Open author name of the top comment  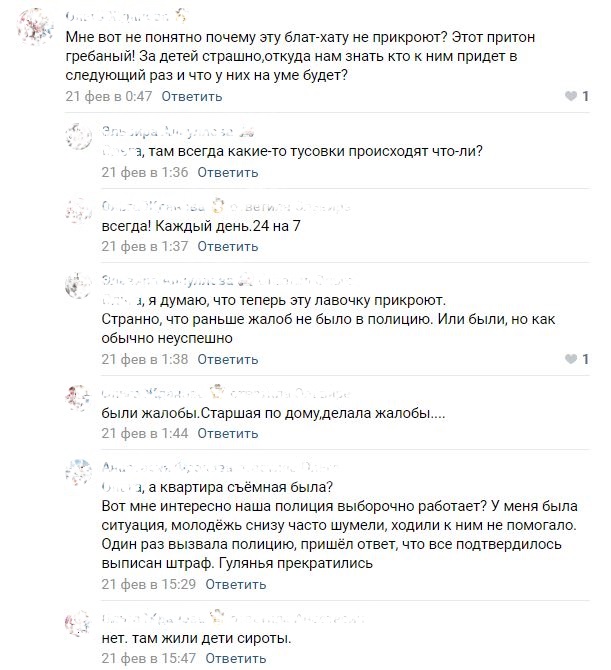(116, 16)
